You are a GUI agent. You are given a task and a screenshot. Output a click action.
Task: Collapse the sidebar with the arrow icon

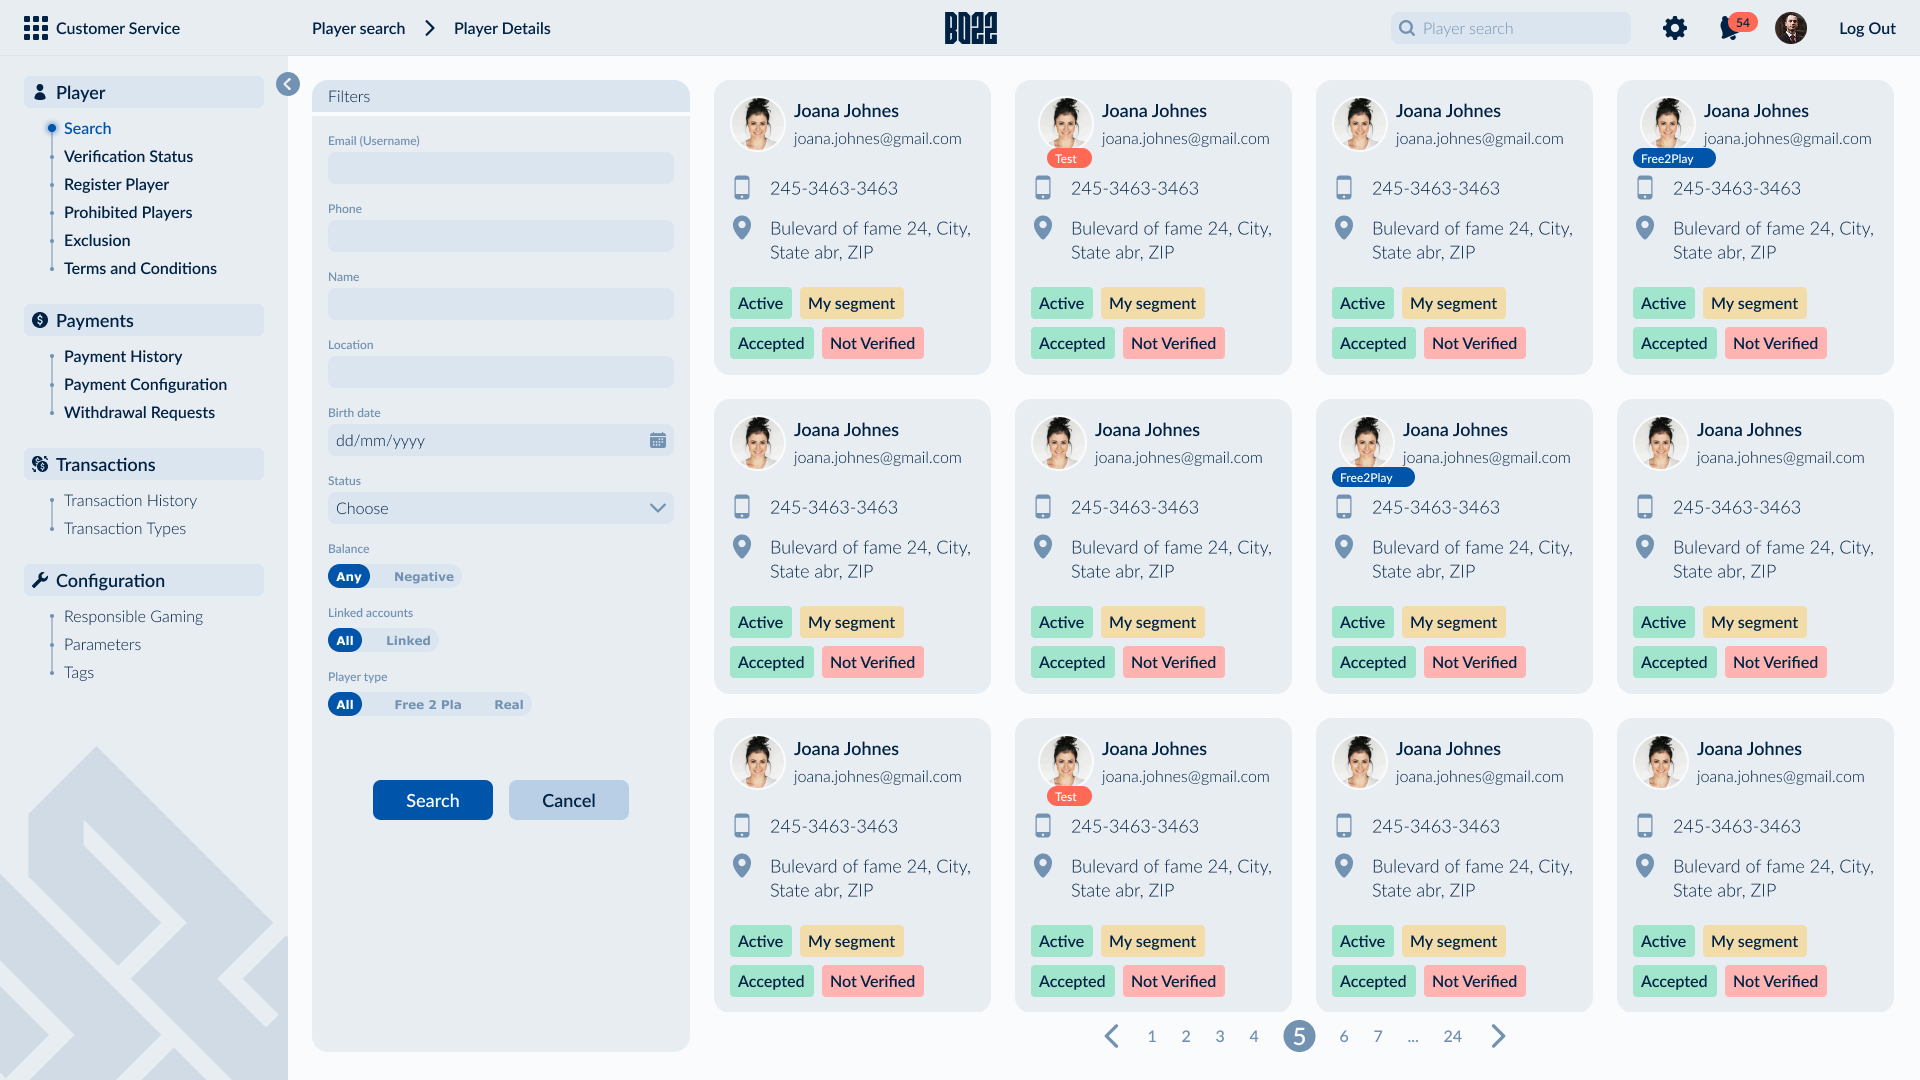pos(288,84)
